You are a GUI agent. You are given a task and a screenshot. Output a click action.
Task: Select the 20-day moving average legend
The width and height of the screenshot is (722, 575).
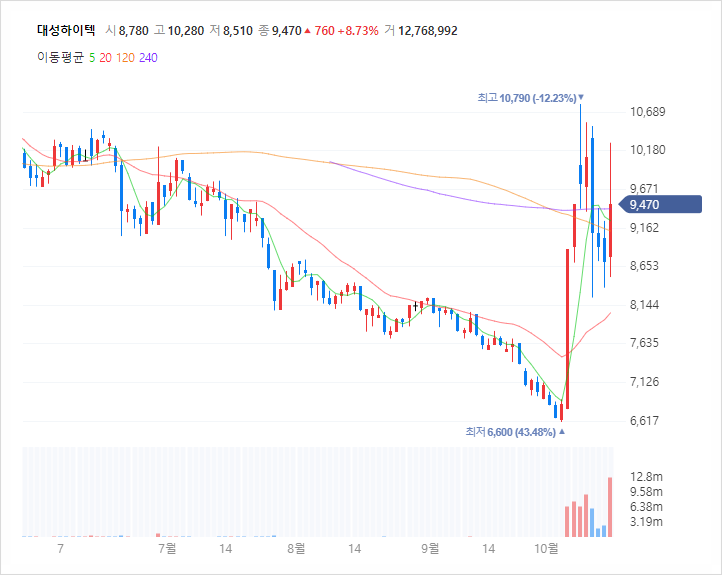pos(105,58)
